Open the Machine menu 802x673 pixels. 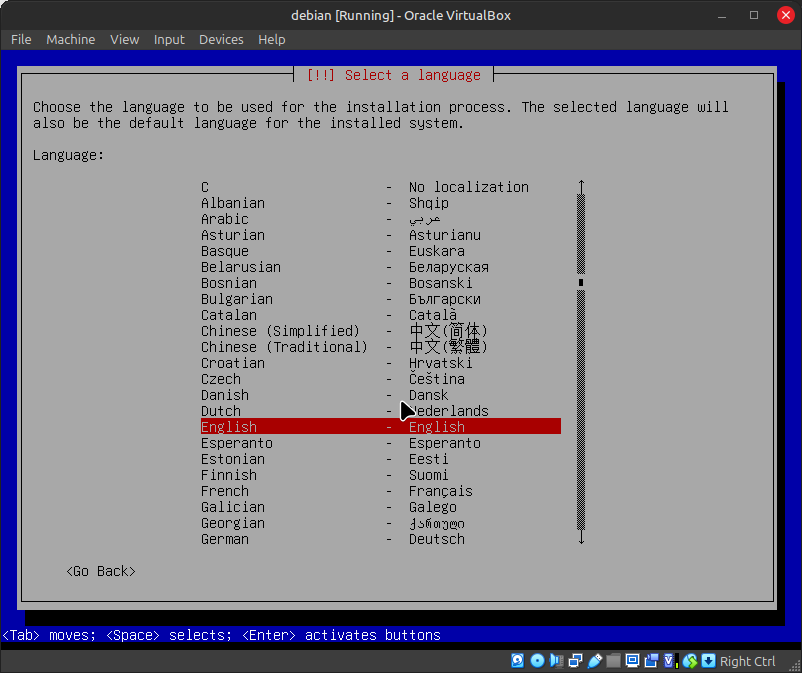click(x=71, y=39)
